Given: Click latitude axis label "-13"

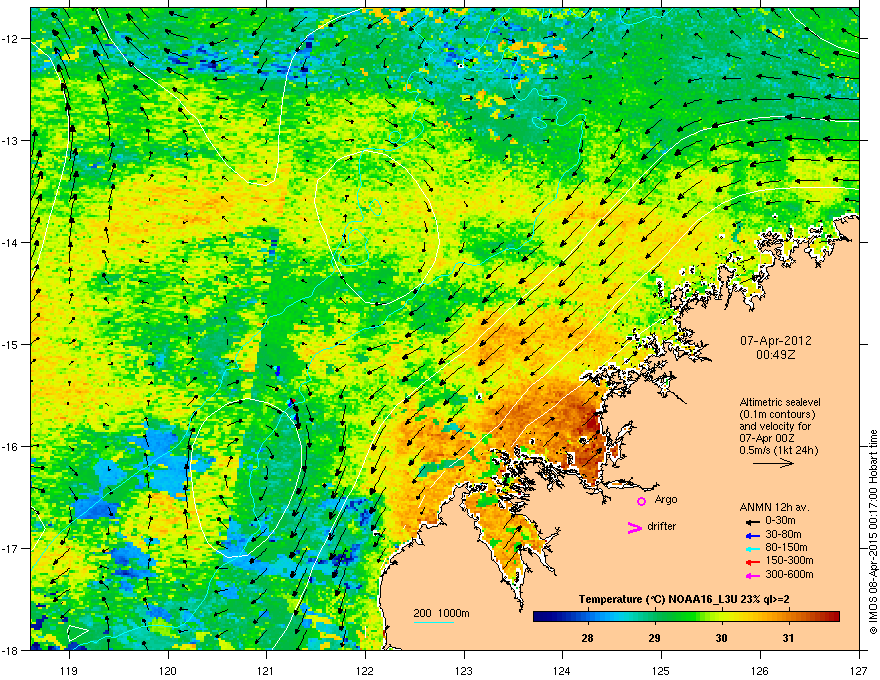Looking at the screenshot, I should click(x=10, y=141).
